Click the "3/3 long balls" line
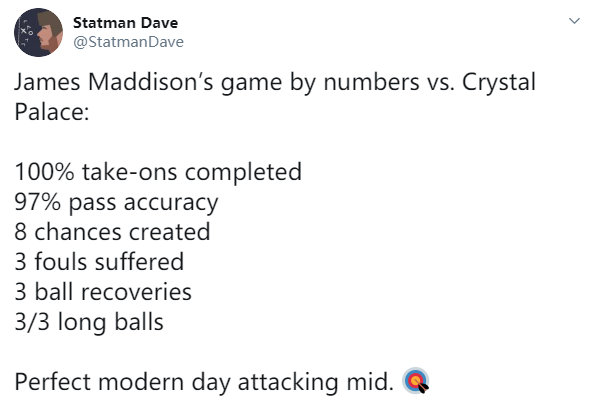This screenshot has height=404, width=590. click(x=89, y=322)
